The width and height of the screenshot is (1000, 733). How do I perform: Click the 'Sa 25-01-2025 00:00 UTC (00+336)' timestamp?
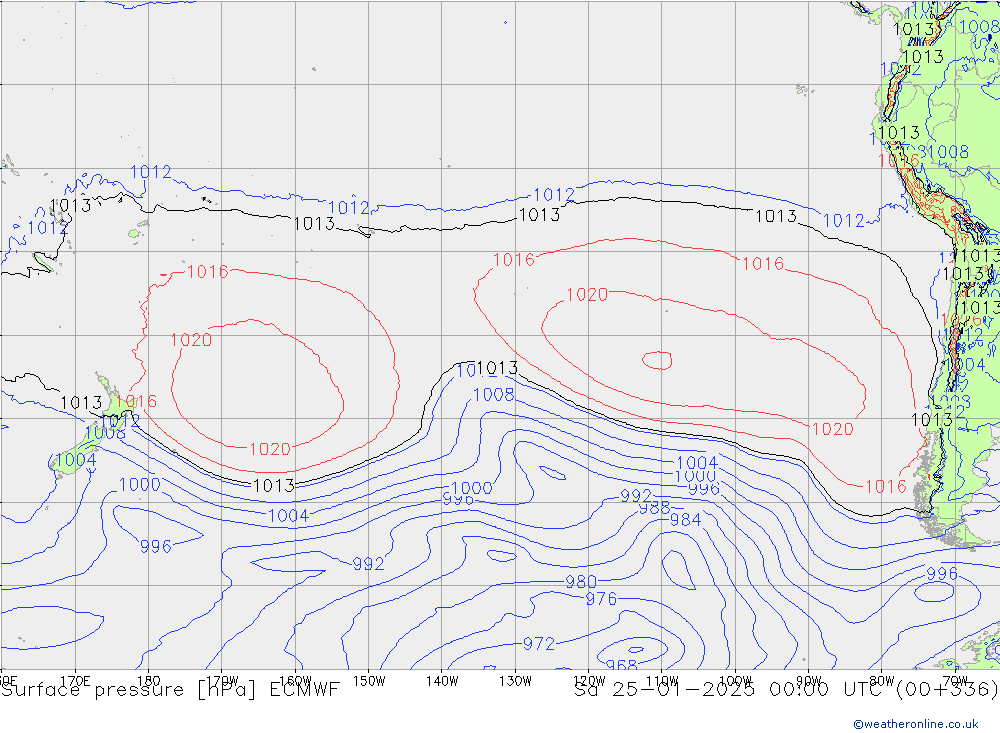(786, 690)
